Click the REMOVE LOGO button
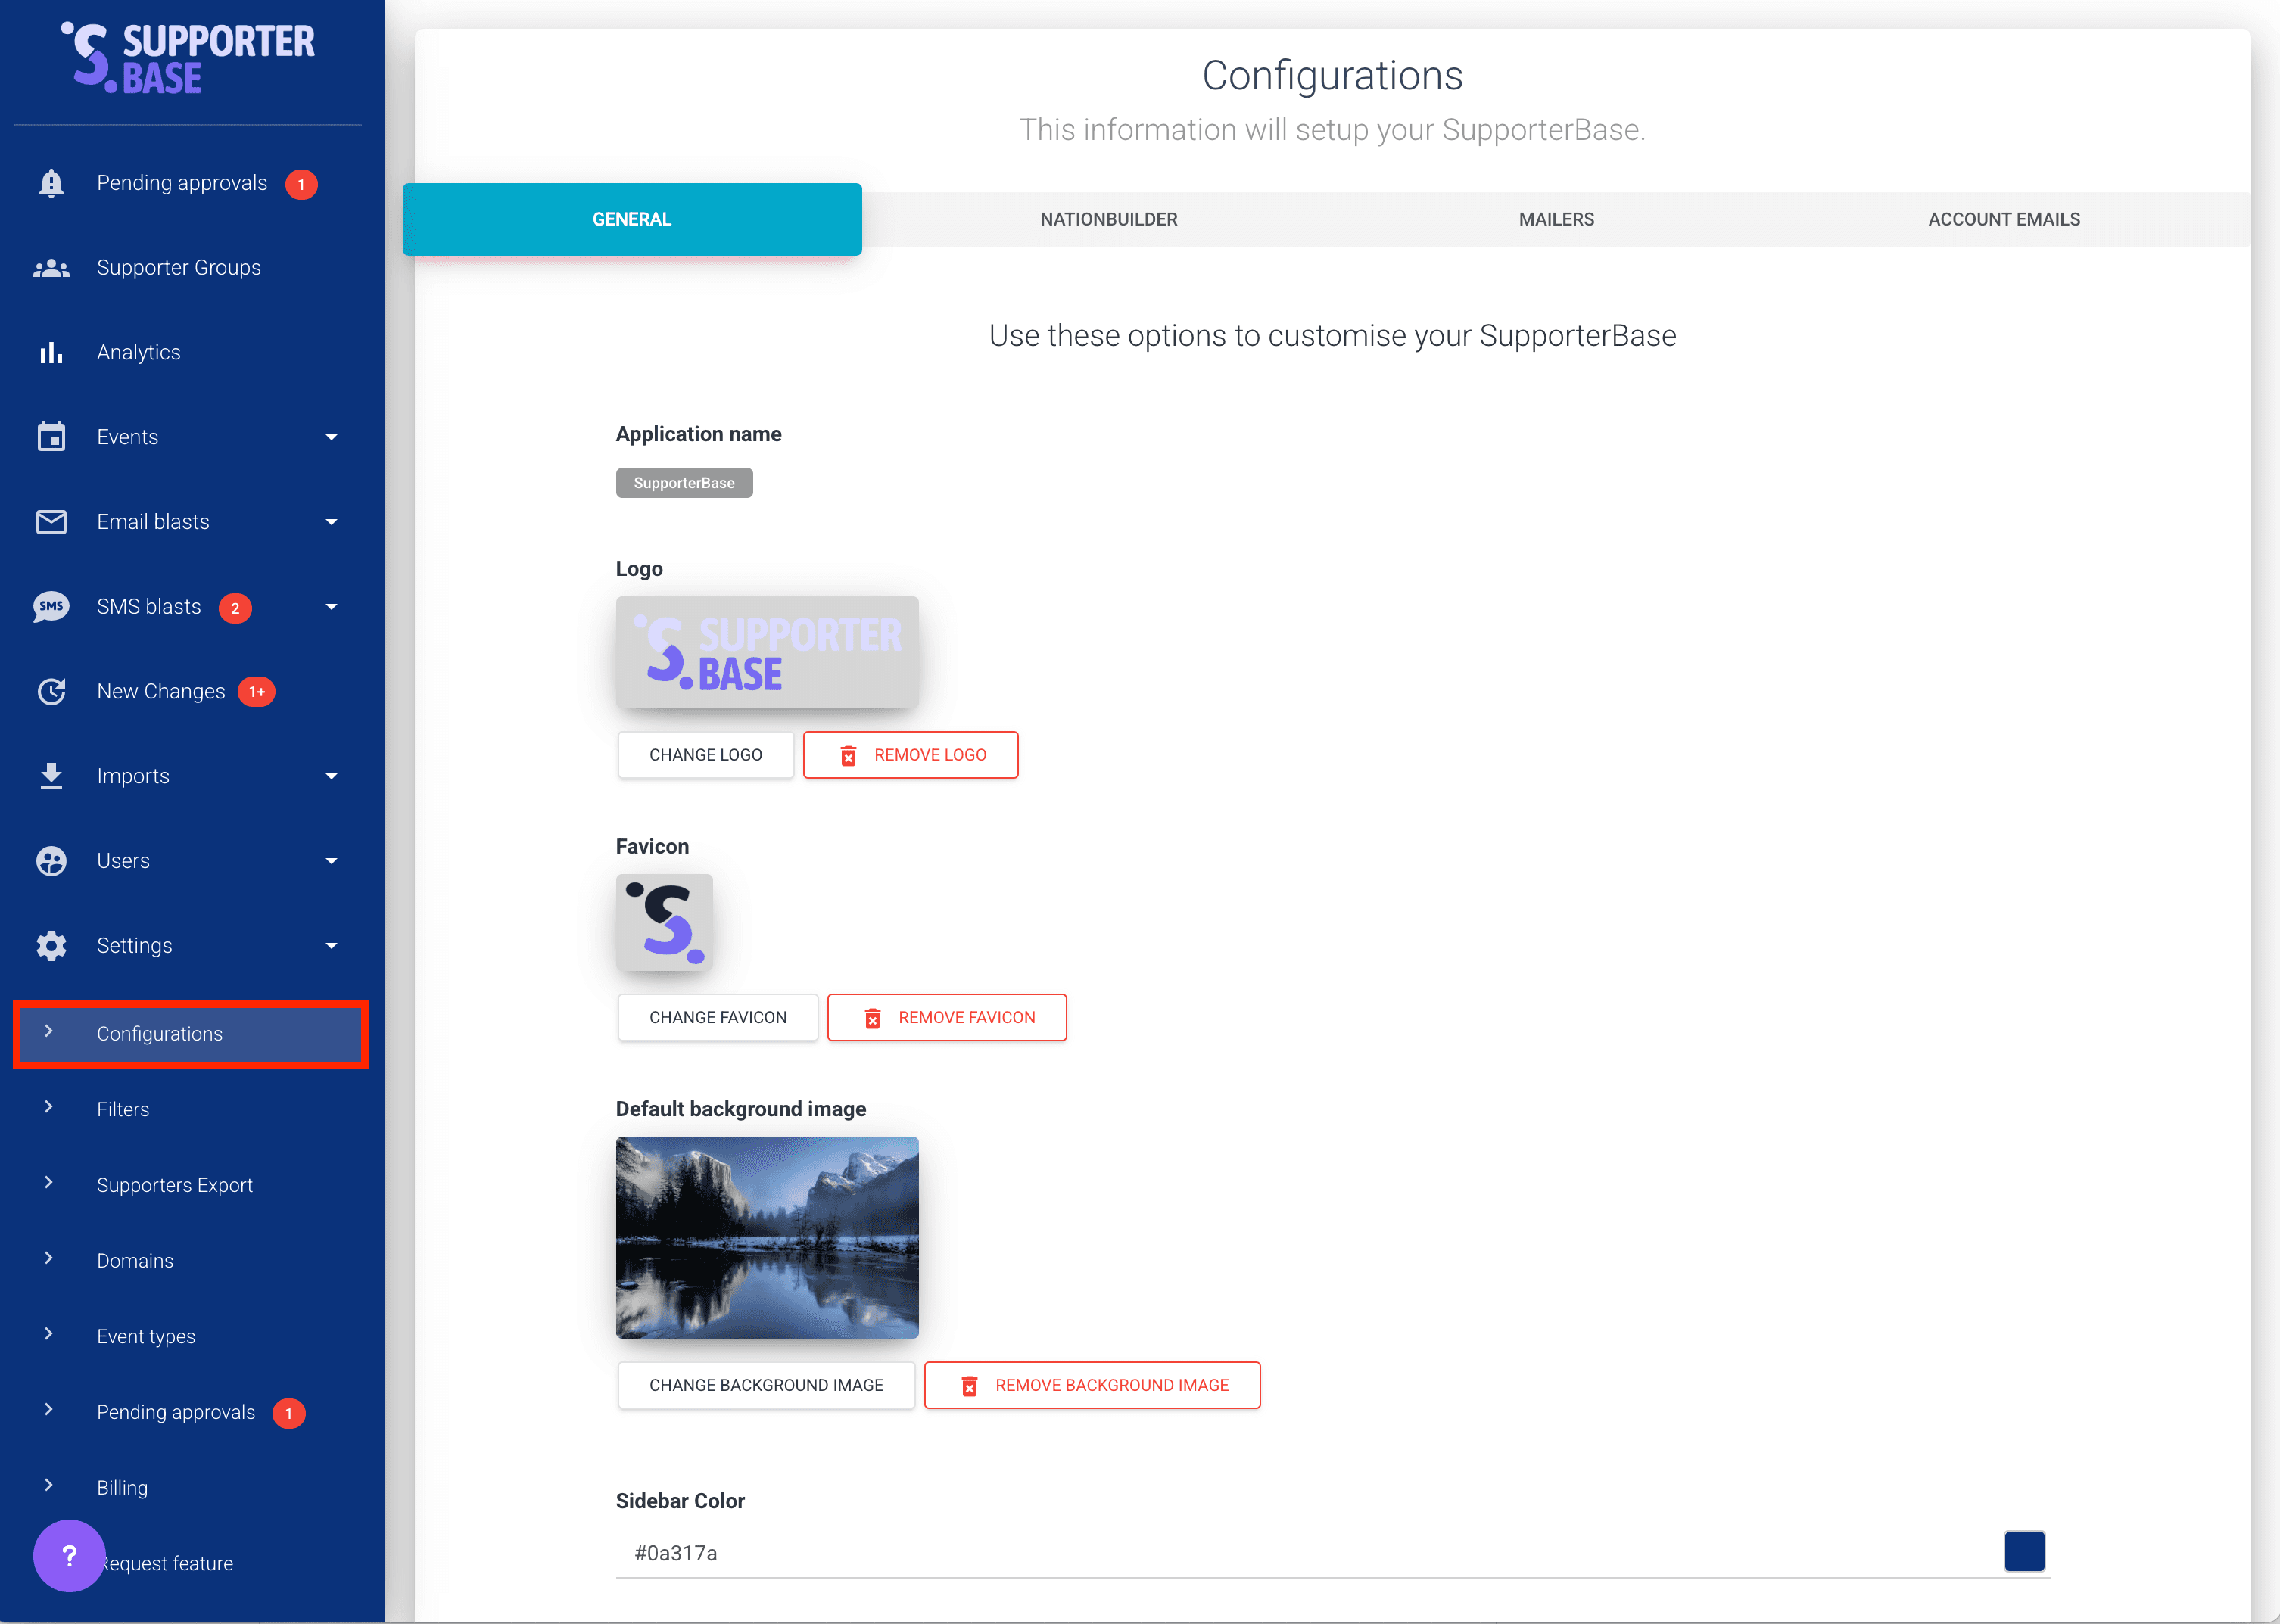 910,755
